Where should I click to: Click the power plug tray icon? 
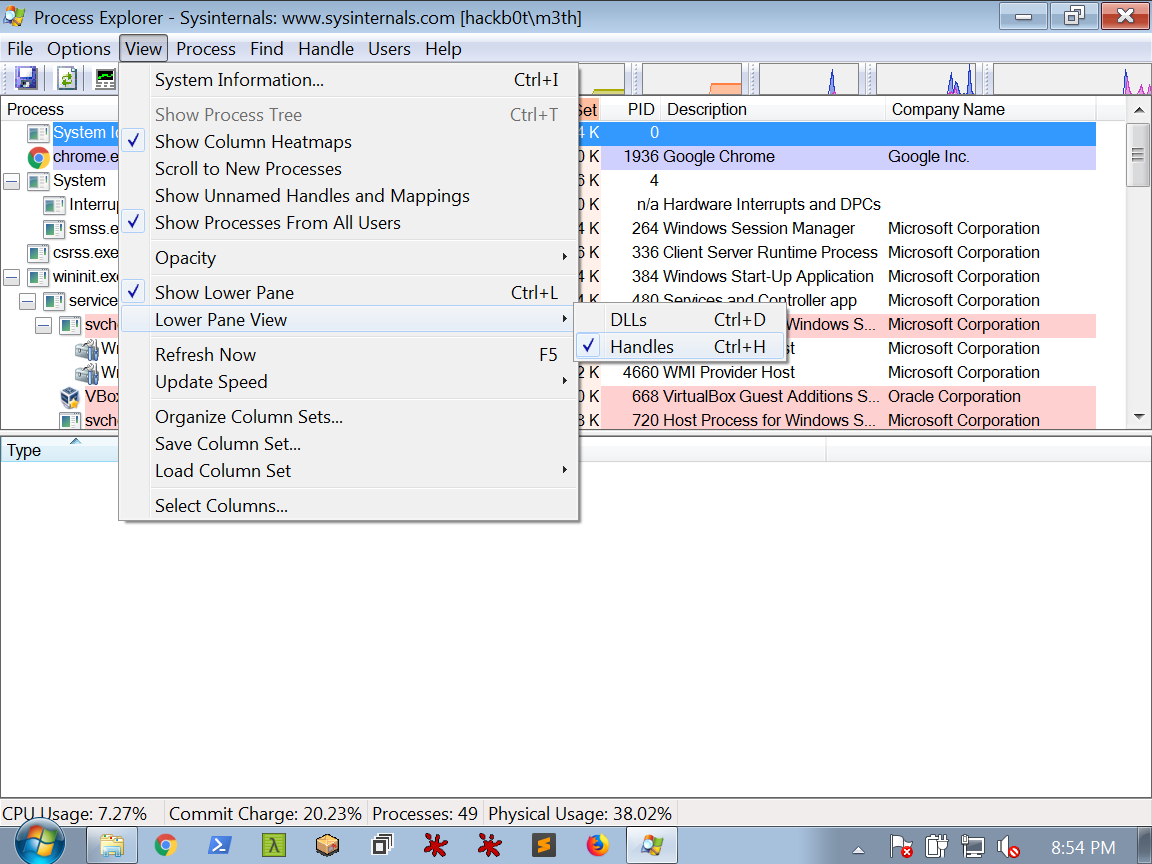pyautogui.click(x=937, y=847)
